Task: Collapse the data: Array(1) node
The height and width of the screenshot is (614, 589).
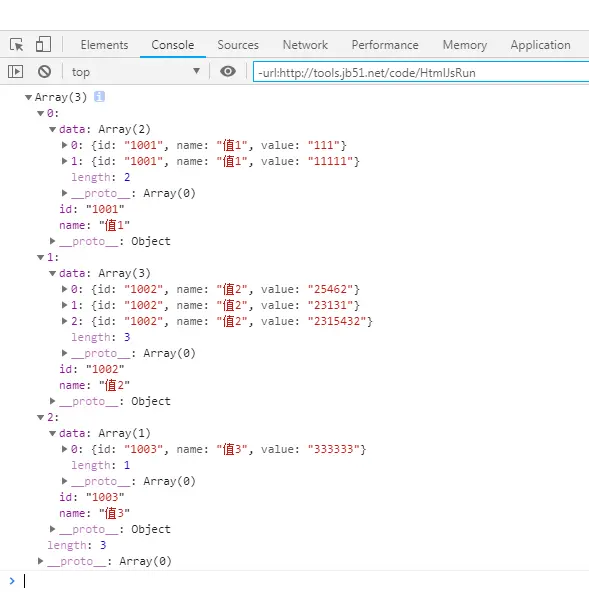Action: [52, 433]
